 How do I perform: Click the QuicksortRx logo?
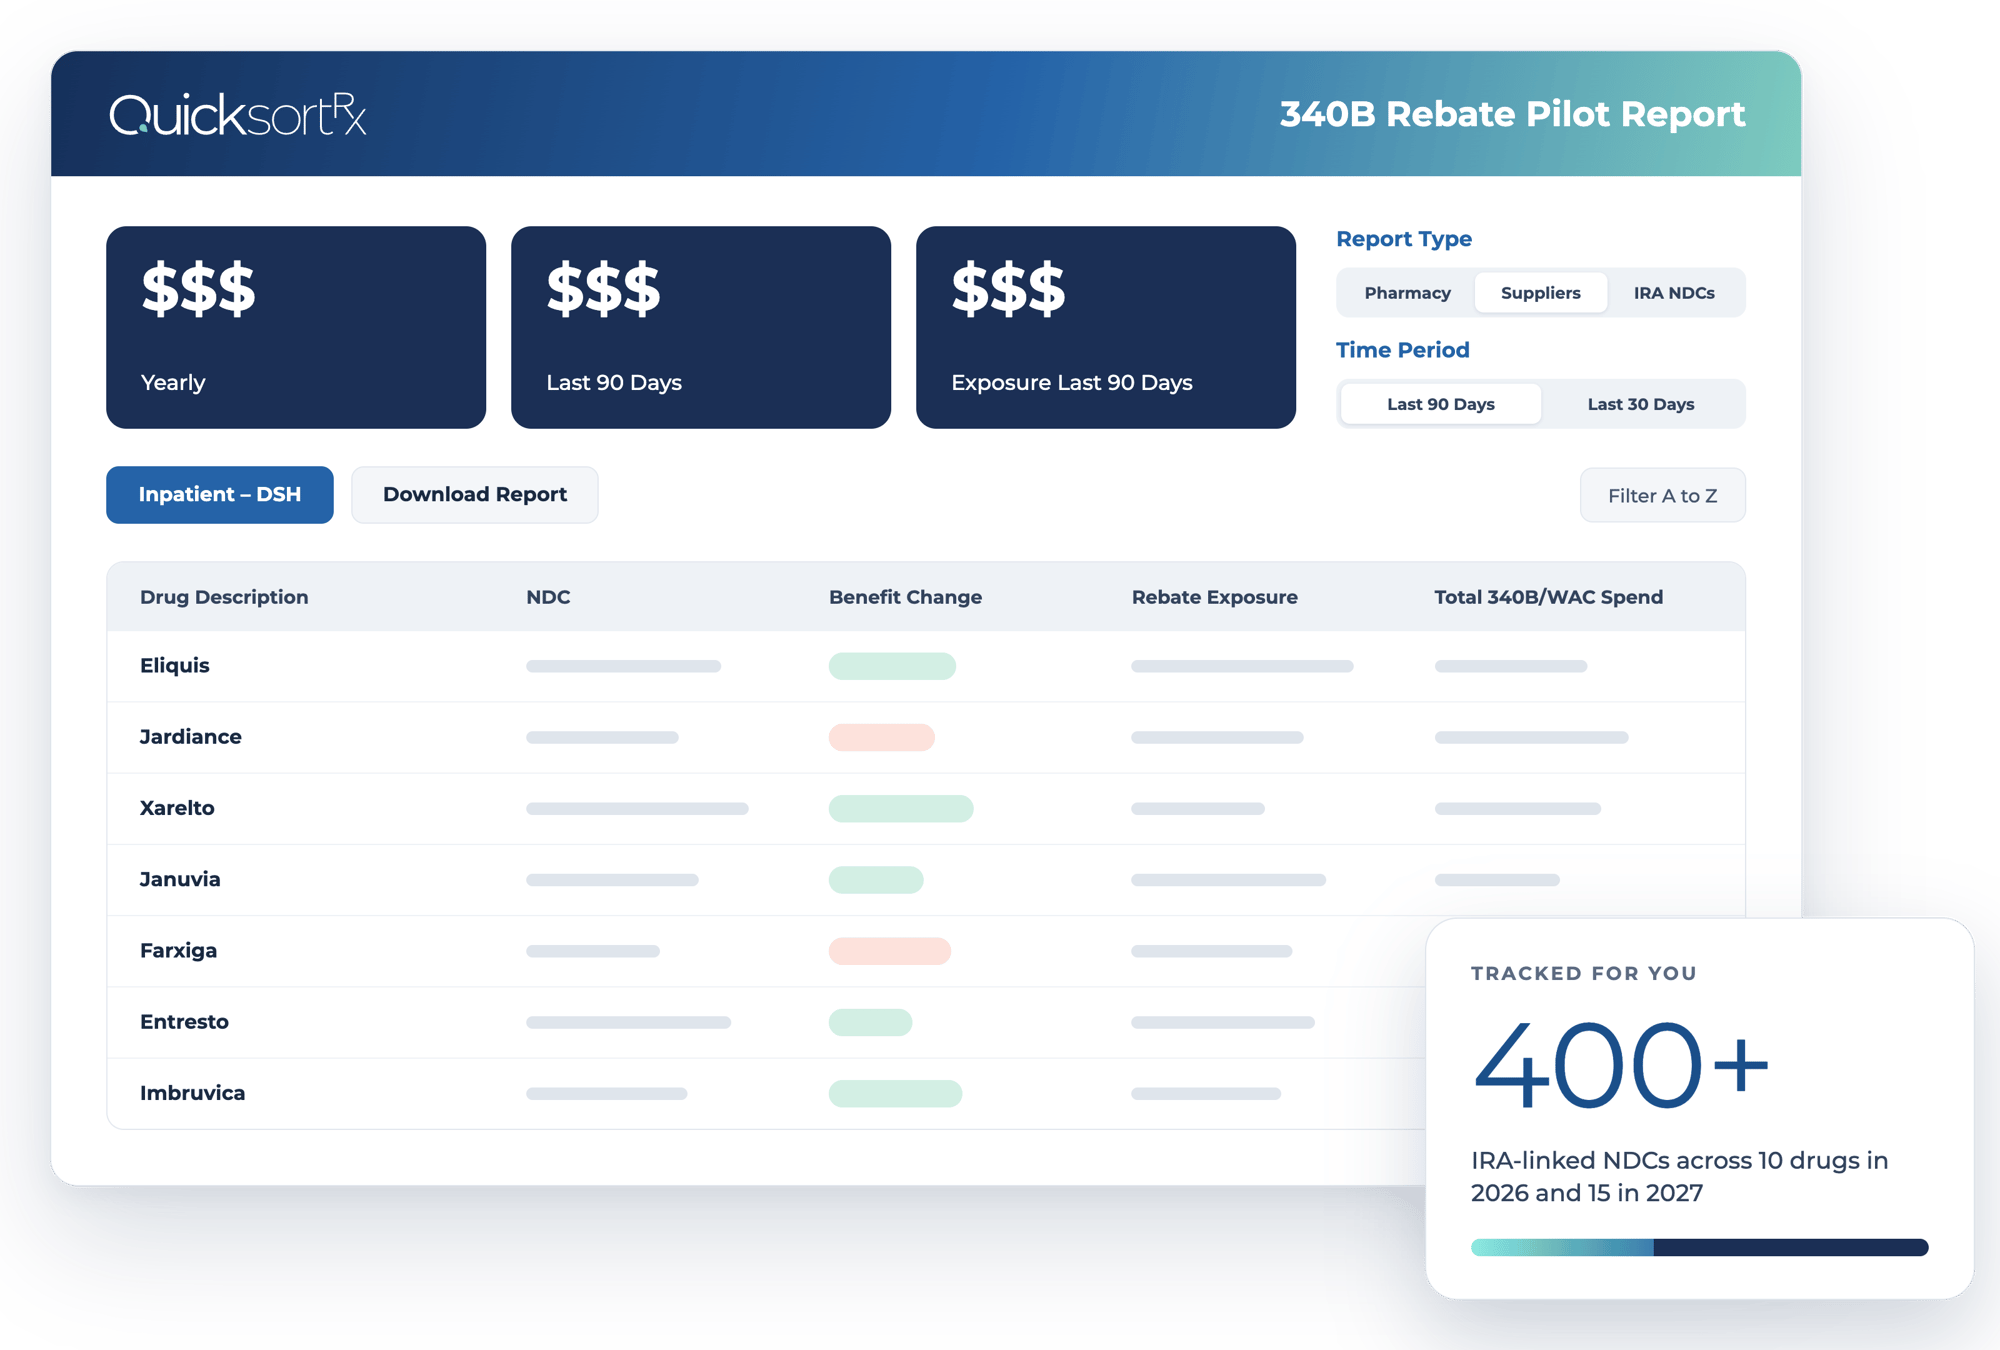point(238,114)
